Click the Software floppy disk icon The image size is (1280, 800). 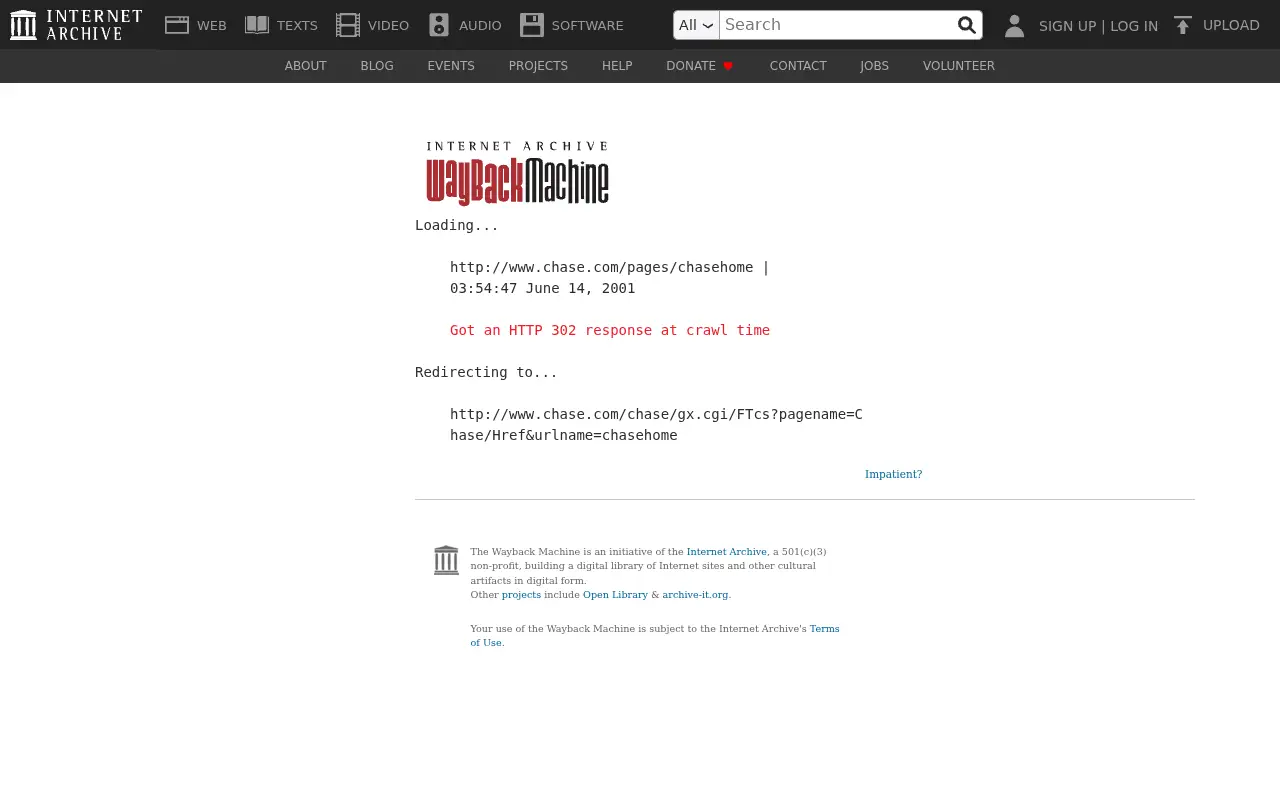[x=531, y=25]
